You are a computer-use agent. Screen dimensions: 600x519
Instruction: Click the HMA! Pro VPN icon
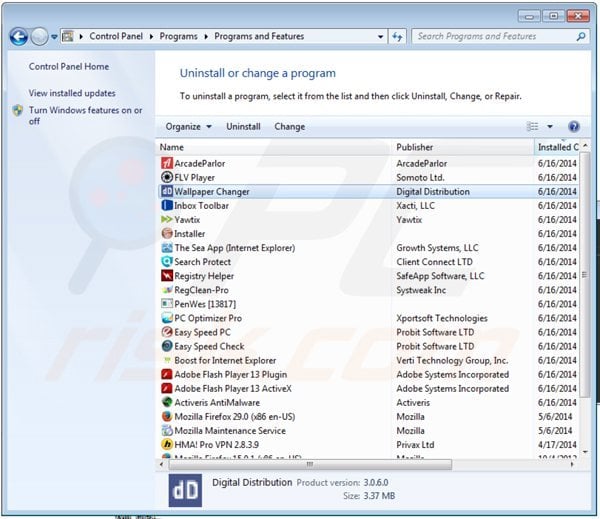167,444
